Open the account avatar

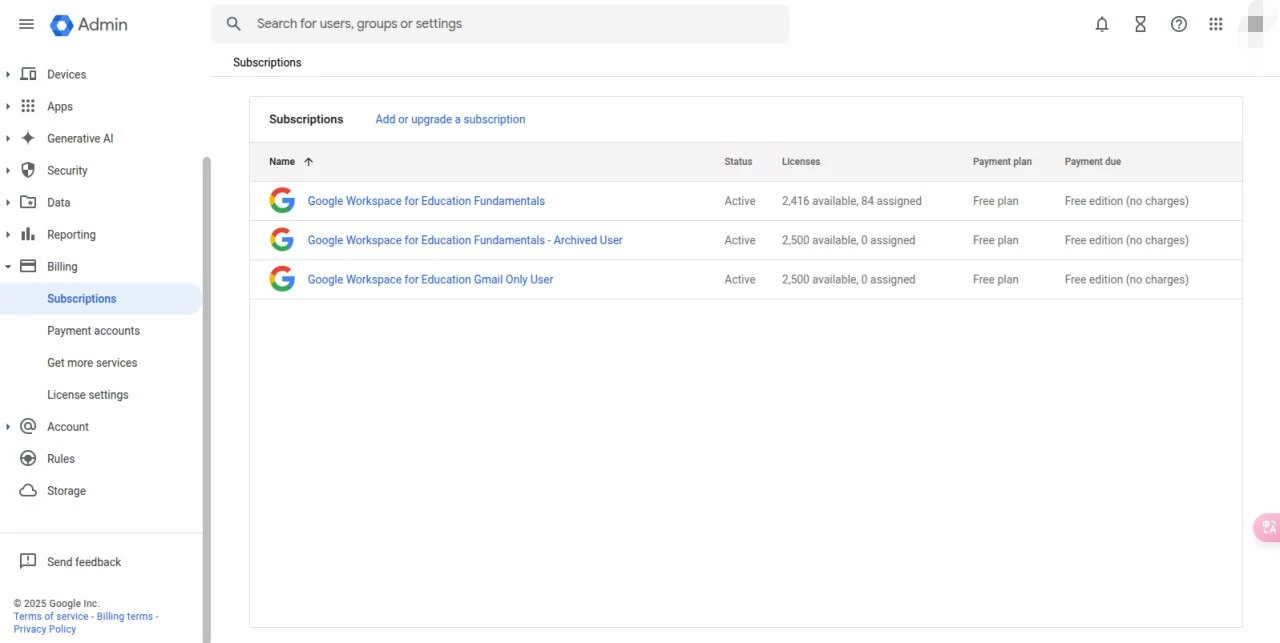(1256, 24)
